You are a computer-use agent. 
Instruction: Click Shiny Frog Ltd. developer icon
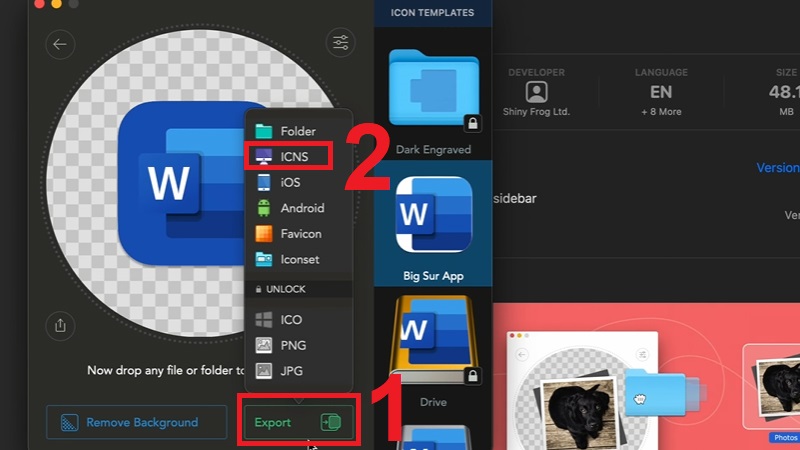pyautogui.click(x=536, y=92)
